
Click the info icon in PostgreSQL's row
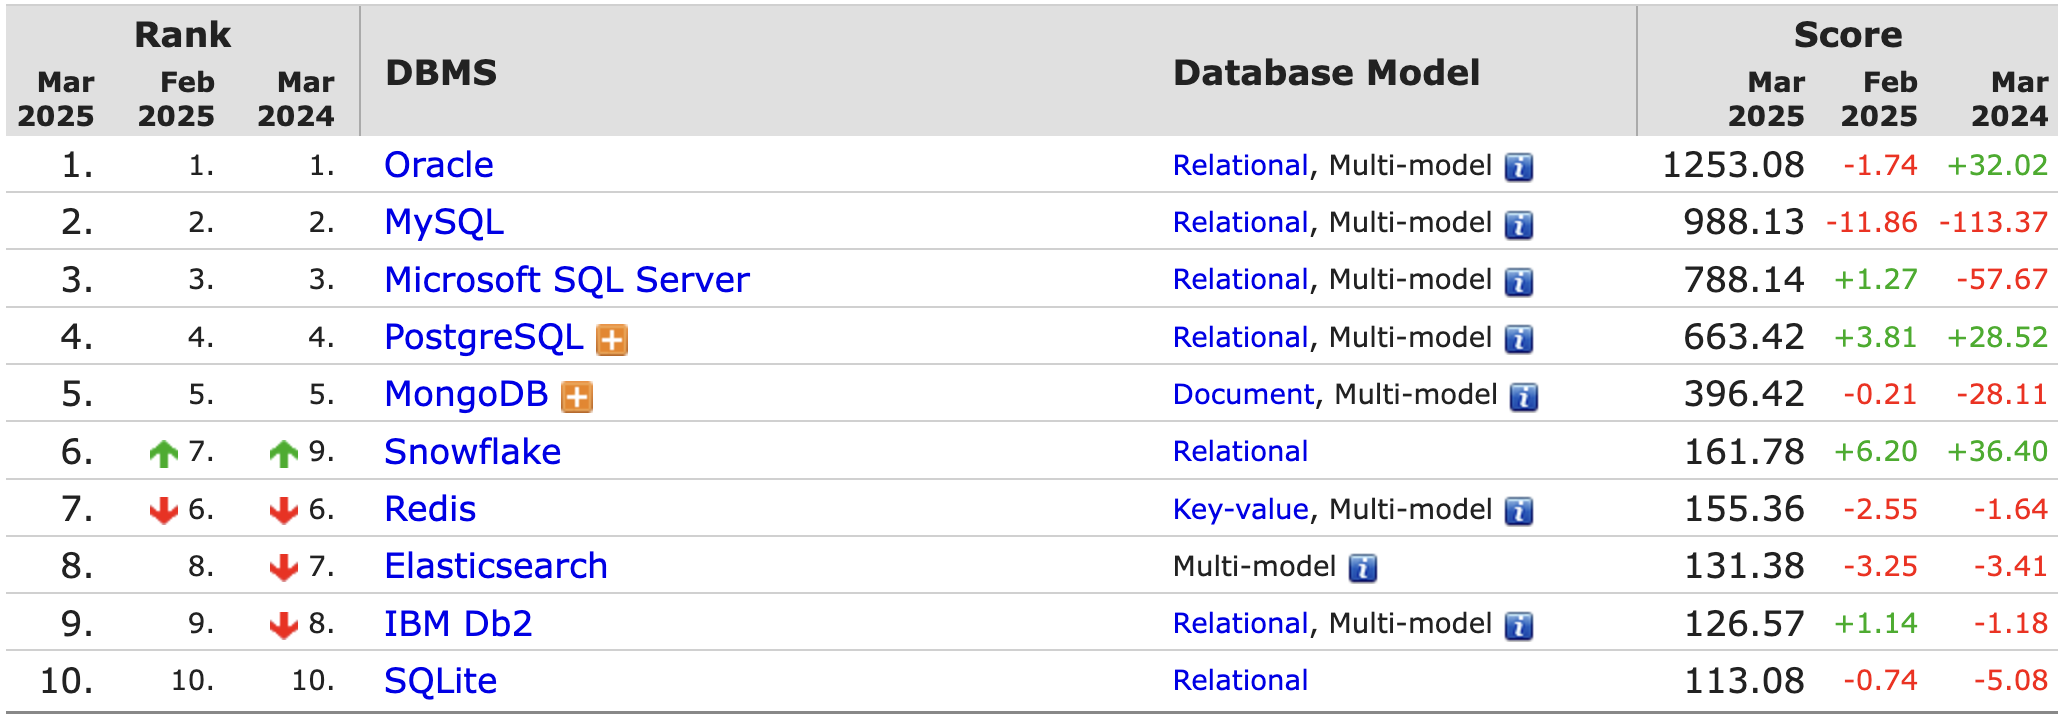1519,339
